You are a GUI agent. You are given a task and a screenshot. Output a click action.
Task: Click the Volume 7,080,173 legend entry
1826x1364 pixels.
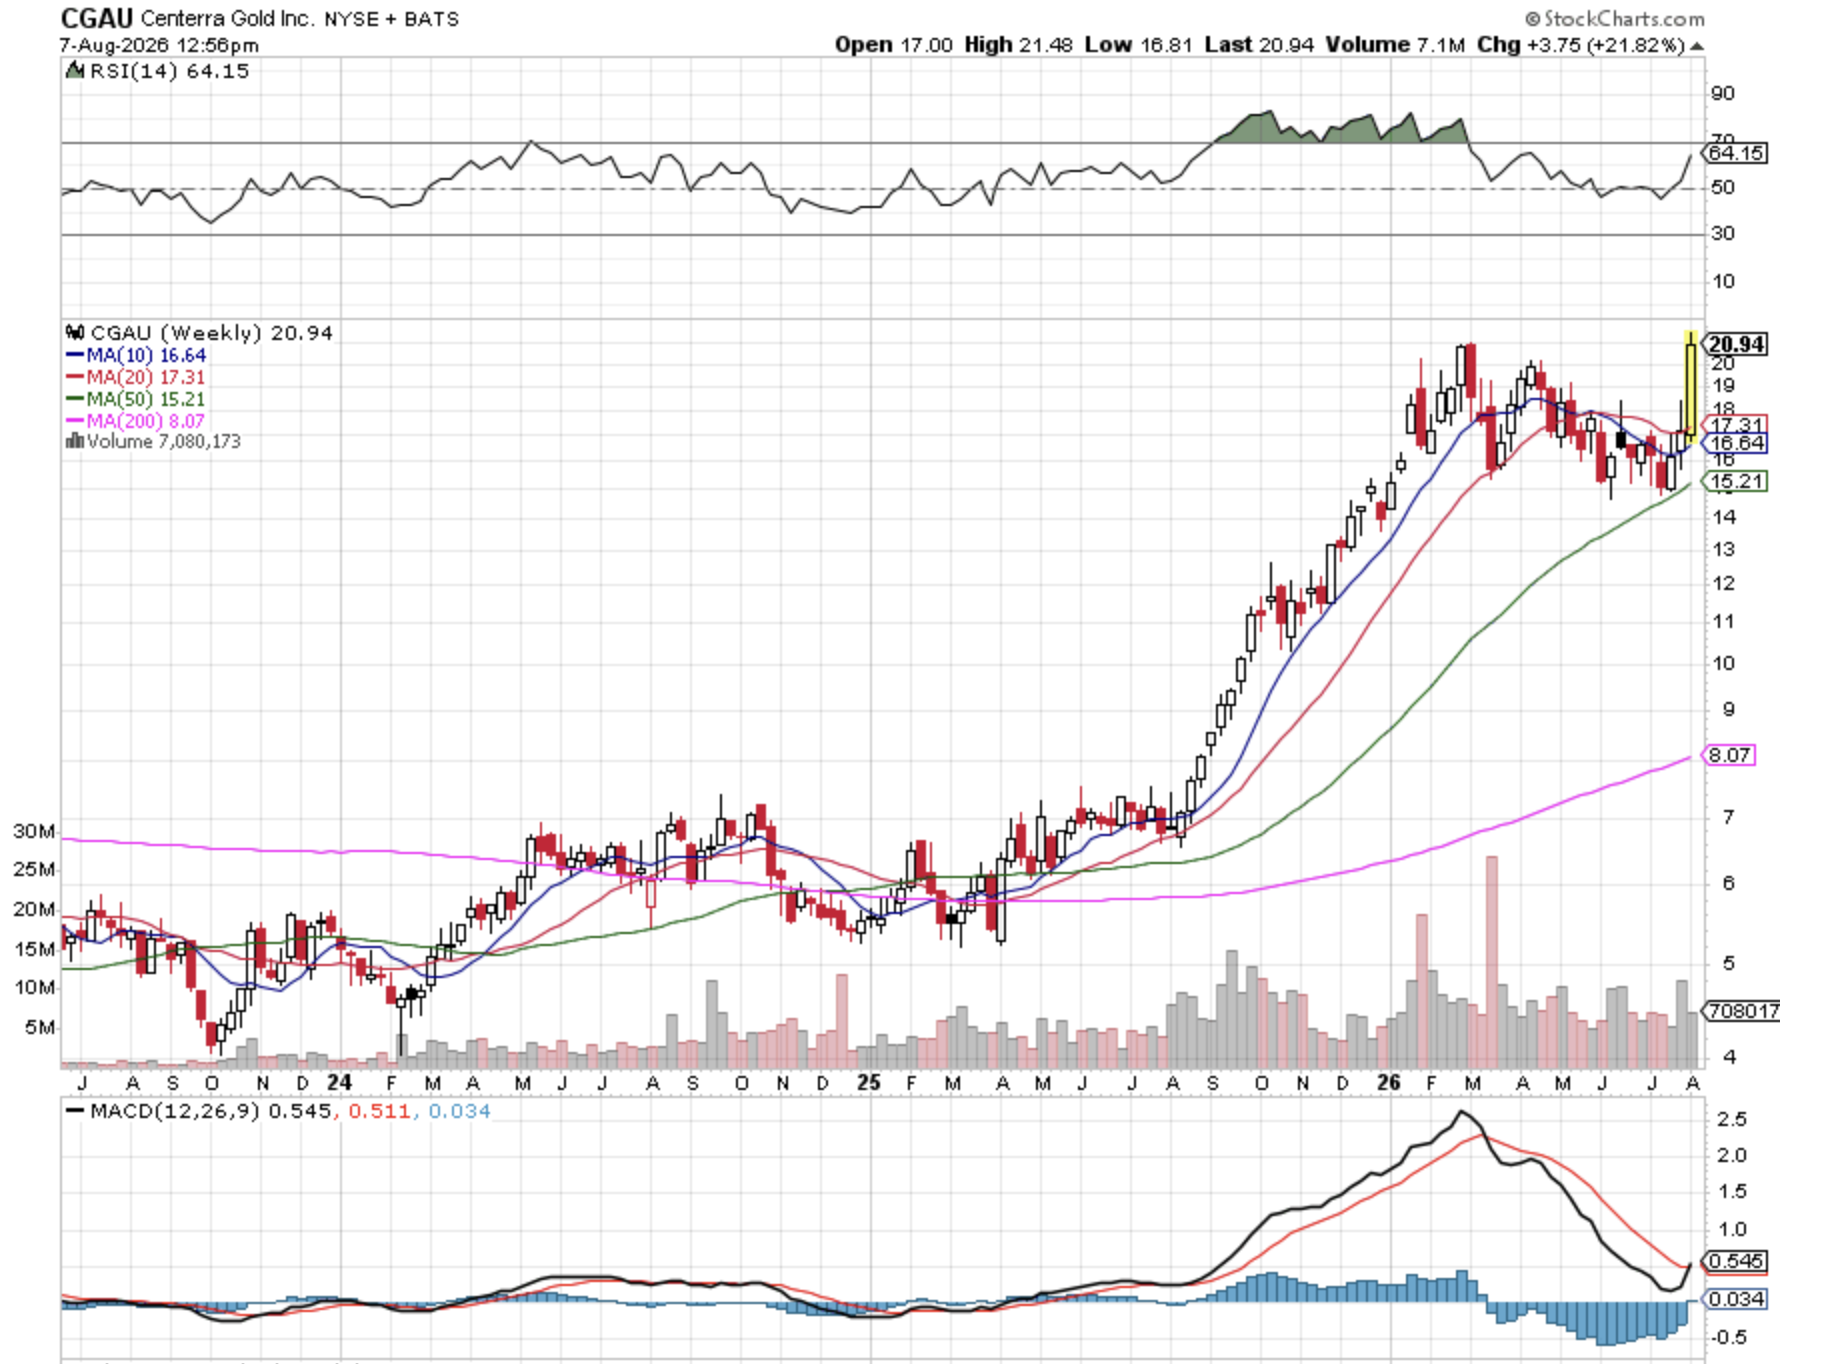163,441
